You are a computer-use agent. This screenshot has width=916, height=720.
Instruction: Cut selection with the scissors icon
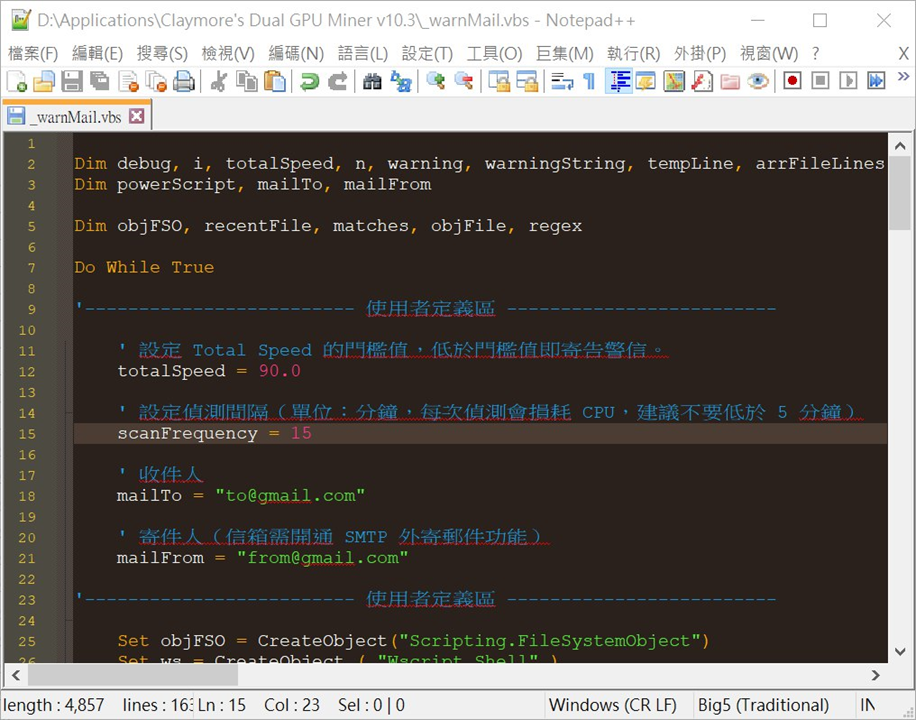218,81
